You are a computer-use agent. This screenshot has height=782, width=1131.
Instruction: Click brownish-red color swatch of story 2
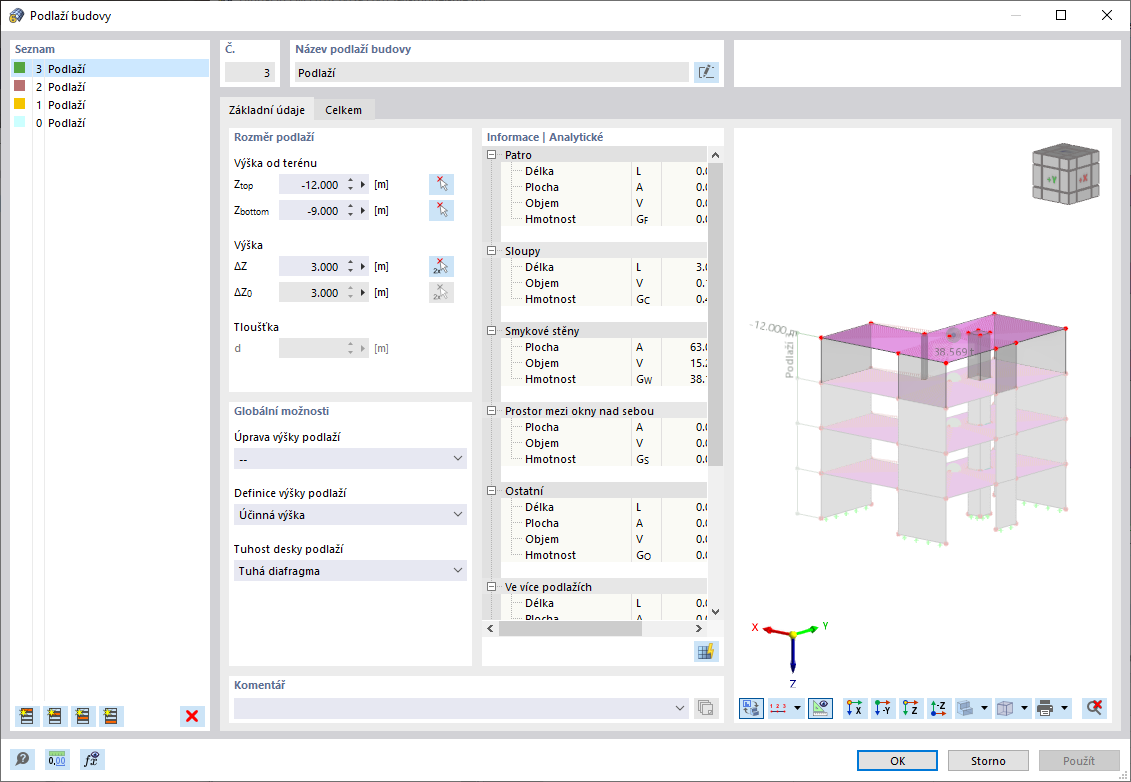point(19,86)
